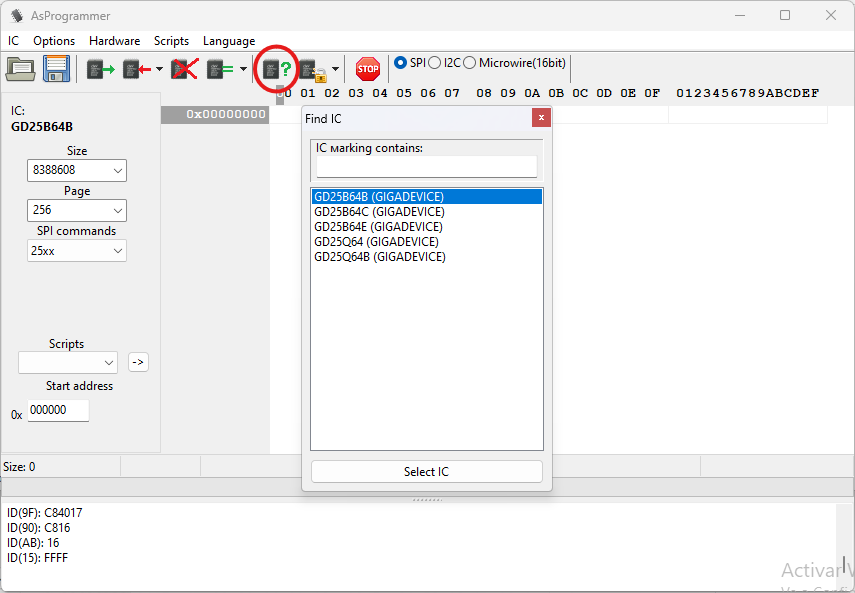Select GD25Q64B (GIGADEVICE) in the list
The image size is (855, 593).
pos(427,257)
